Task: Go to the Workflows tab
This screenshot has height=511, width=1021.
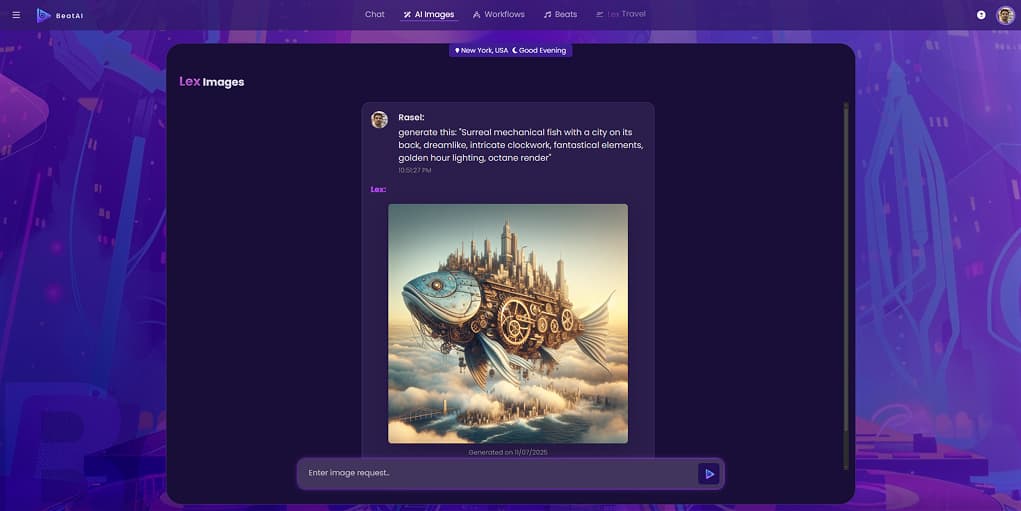Action: 498,15
